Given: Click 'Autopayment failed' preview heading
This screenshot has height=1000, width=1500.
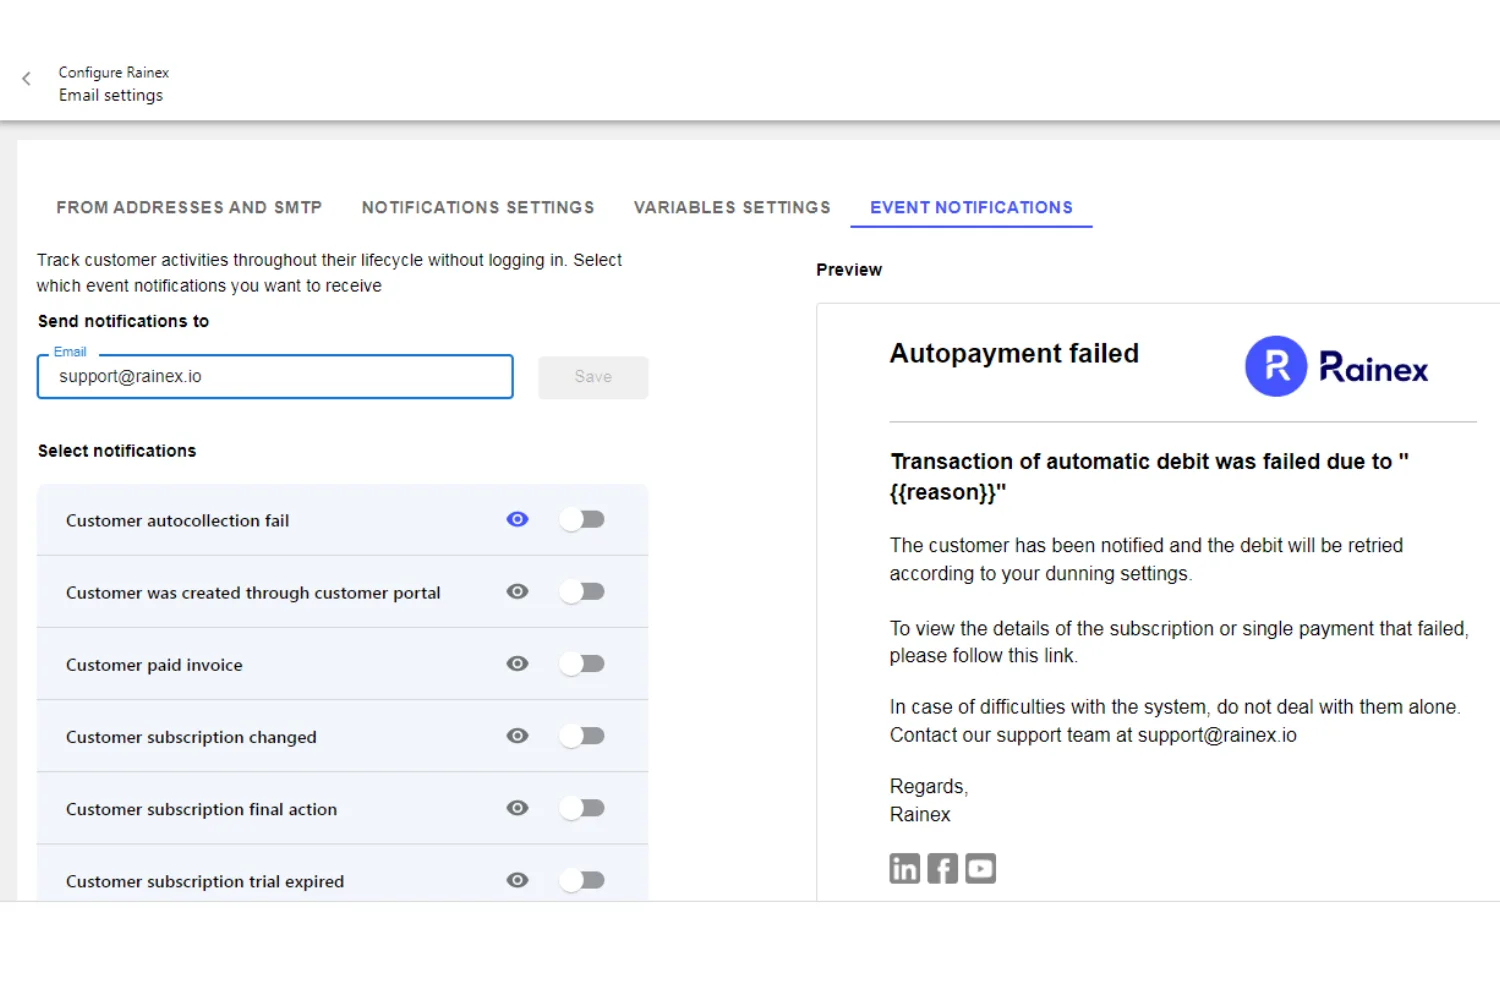Looking at the screenshot, I should [1014, 353].
